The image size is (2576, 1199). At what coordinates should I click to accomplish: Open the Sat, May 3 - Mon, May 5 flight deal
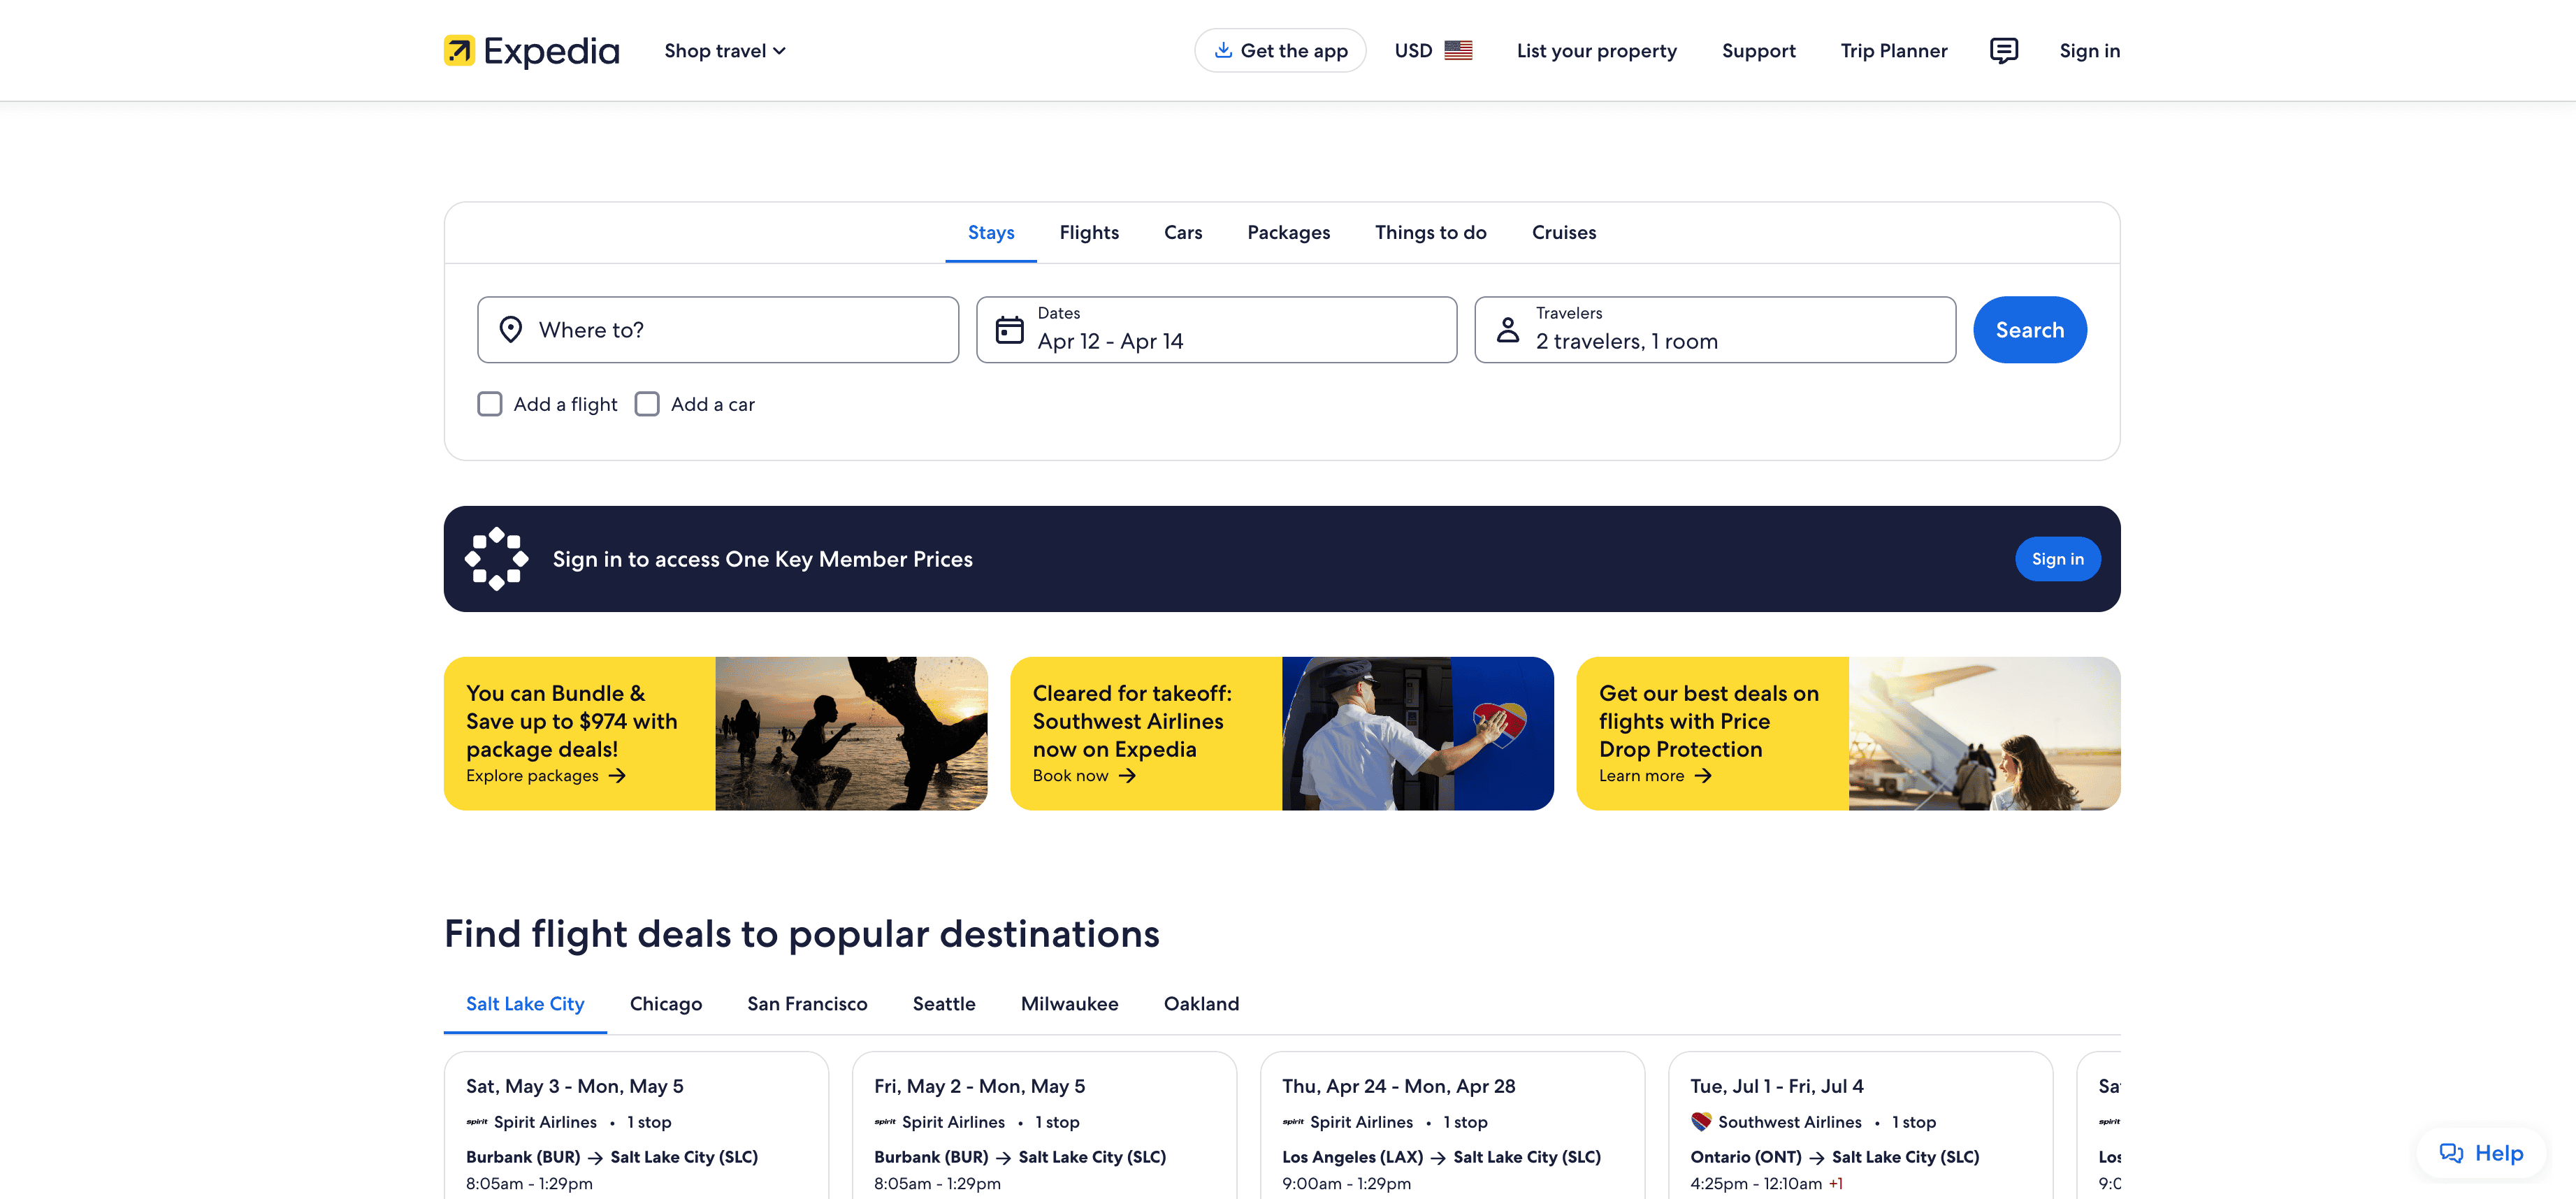(636, 1125)
